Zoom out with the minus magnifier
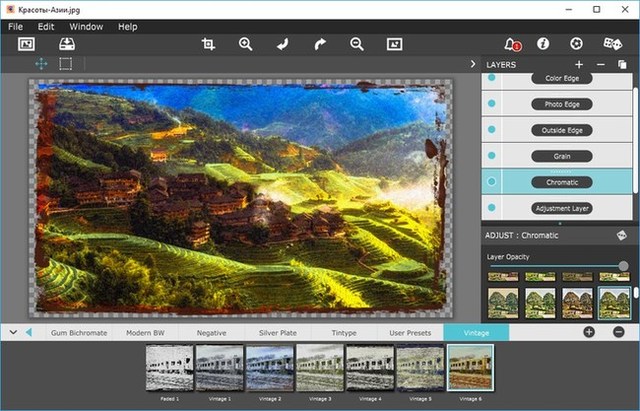 (357, 44)
